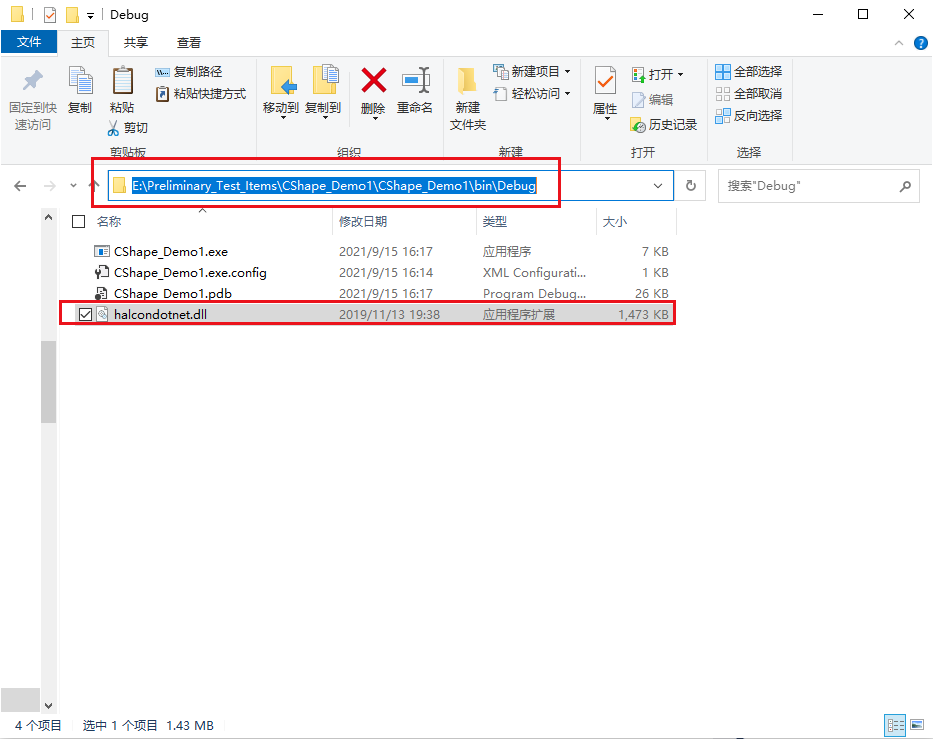Uncheck the halcondotnet.dll checkbox
The width and height of the screenshot is (933, 739).
[85, 314]
